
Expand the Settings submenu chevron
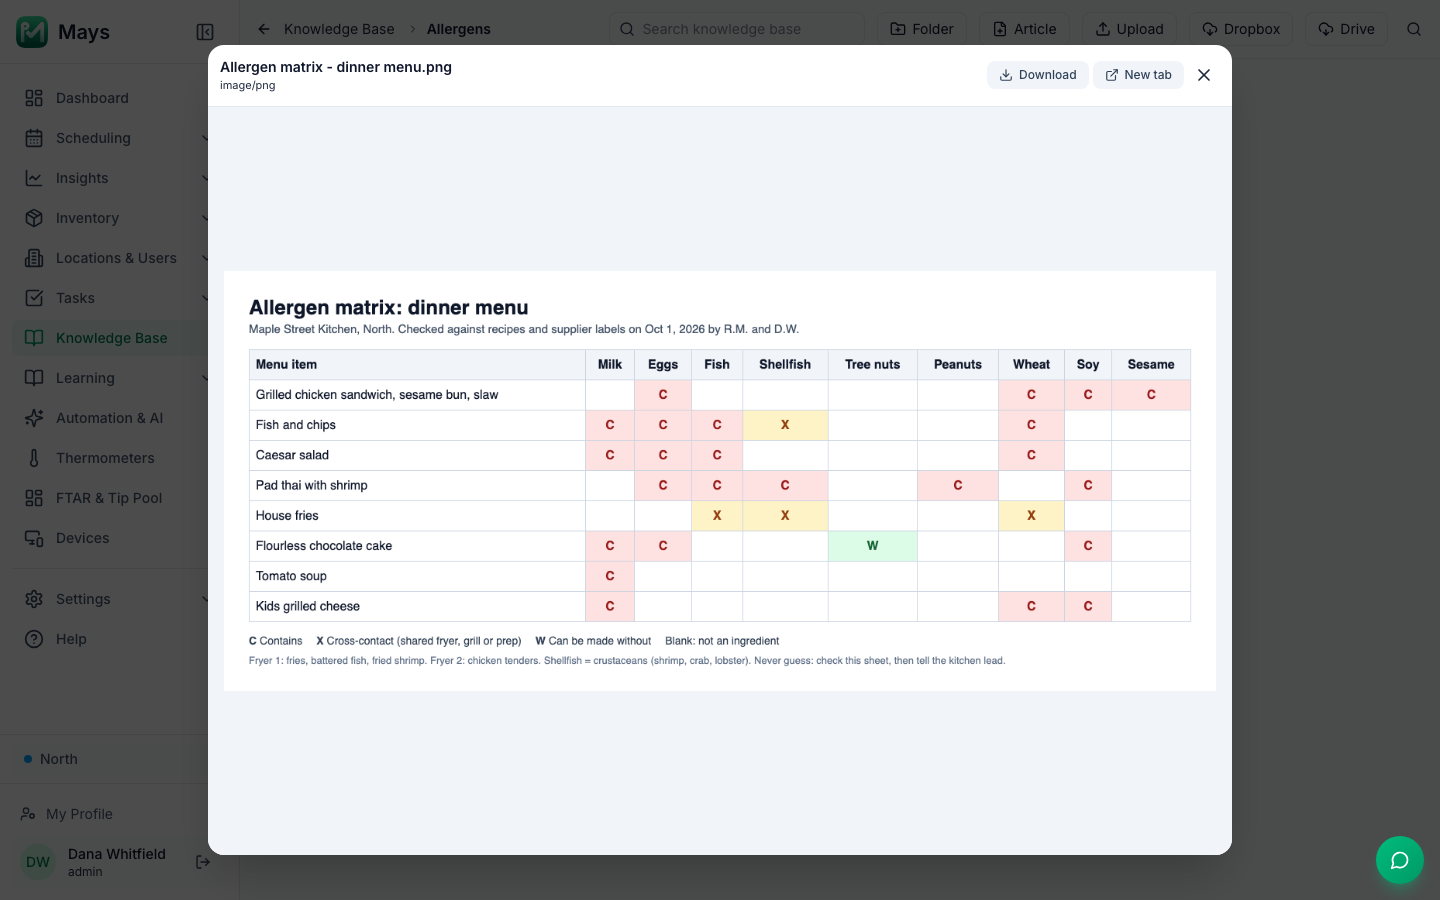(x=205, y=599)
